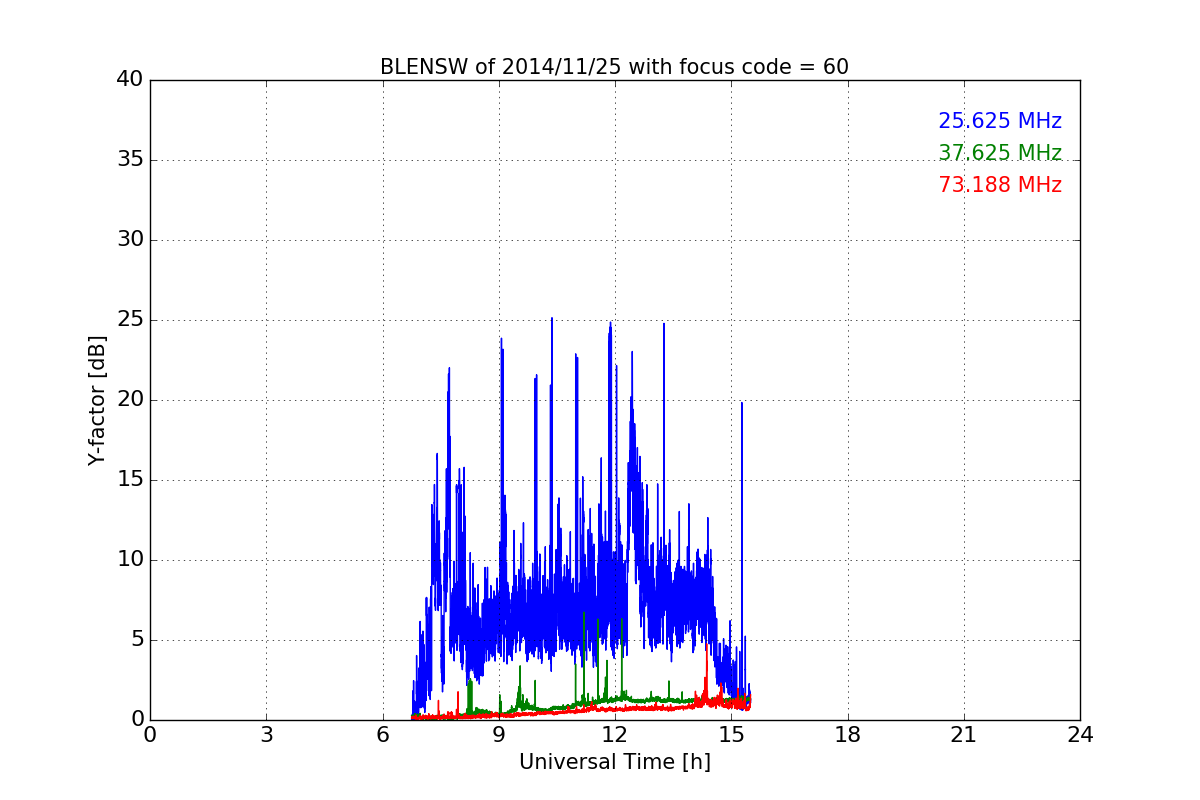Click x-axis tick label 24
This screenshot has height=800, width=1200.
tap(1080, 735)
